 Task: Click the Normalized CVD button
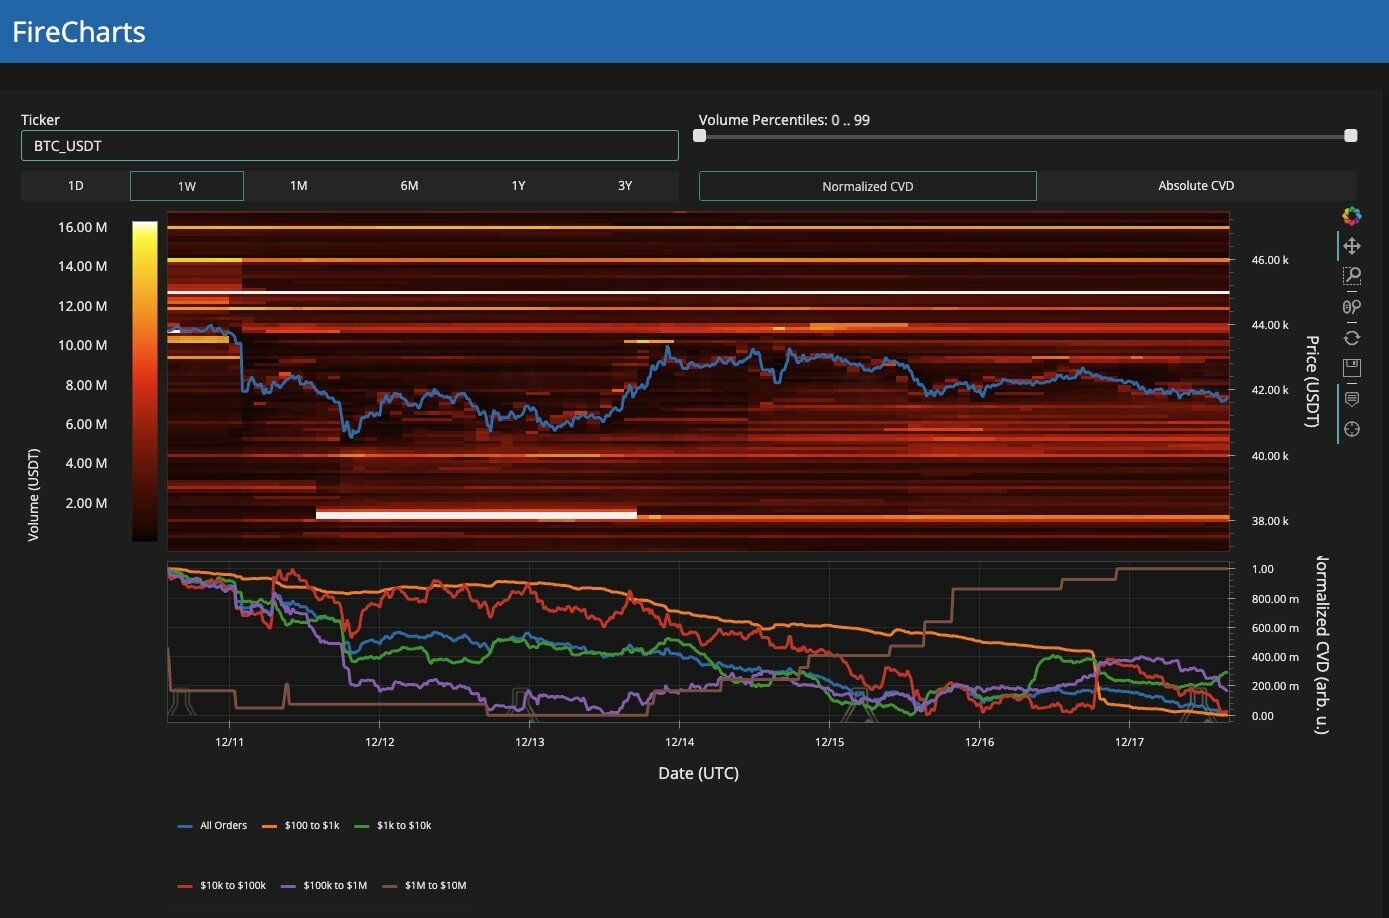click(867, 186)
